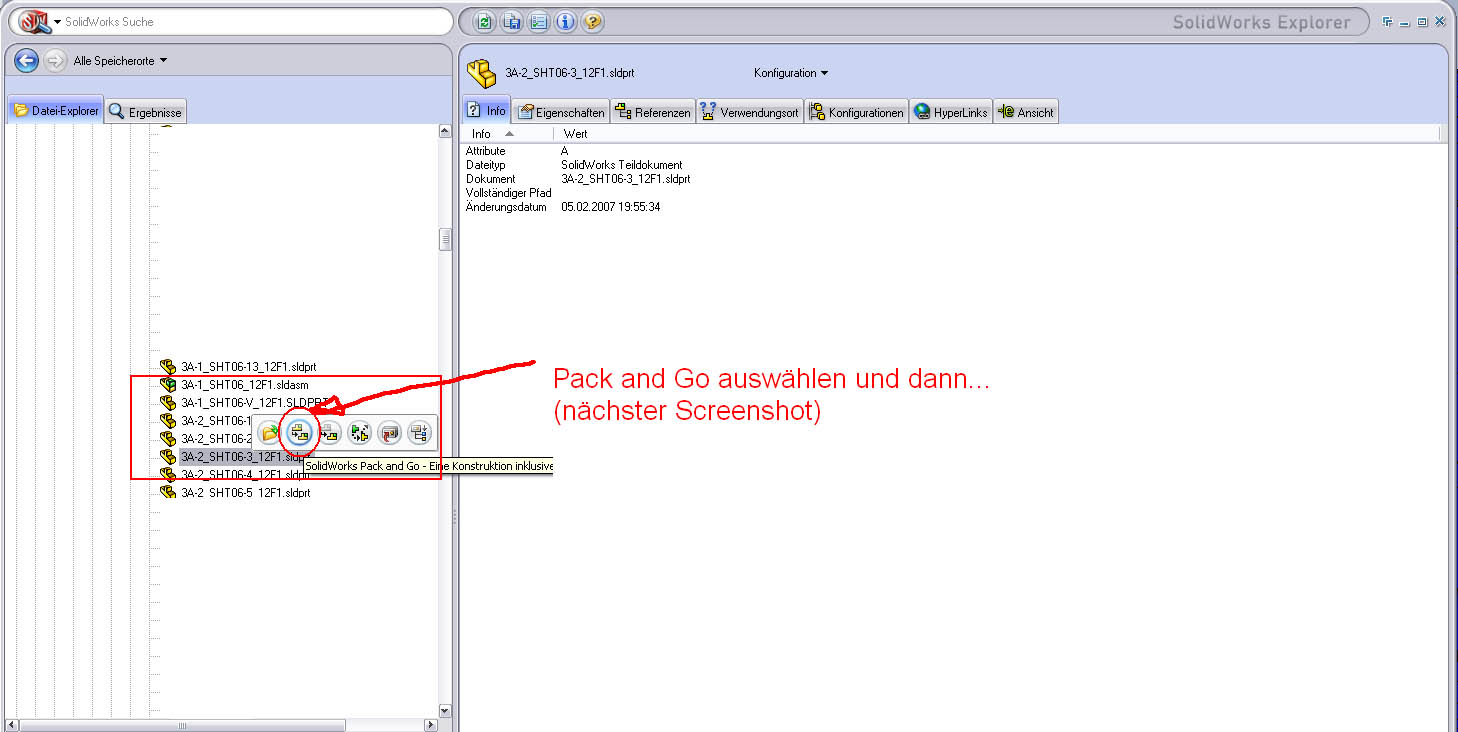This screenshot has height=732, width=1458.
Task: Click the part icon of 3A-2_SHT06-5_12F1.sldprt
Action: pos(168,492)
